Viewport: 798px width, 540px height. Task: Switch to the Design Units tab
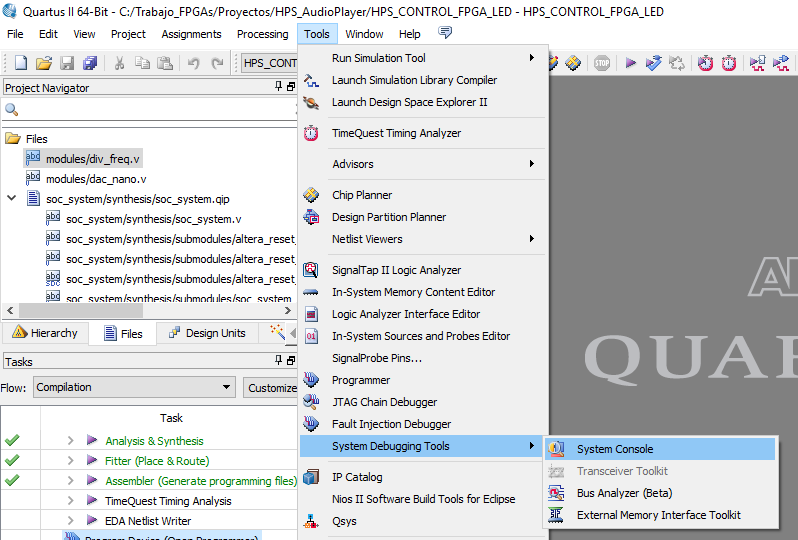(x=207, y=333)
